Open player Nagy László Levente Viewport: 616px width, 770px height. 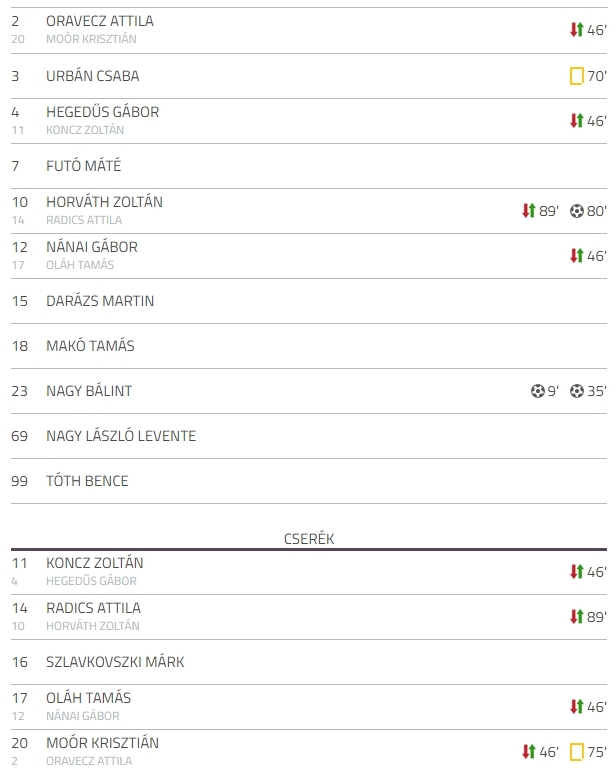point(121,436)
